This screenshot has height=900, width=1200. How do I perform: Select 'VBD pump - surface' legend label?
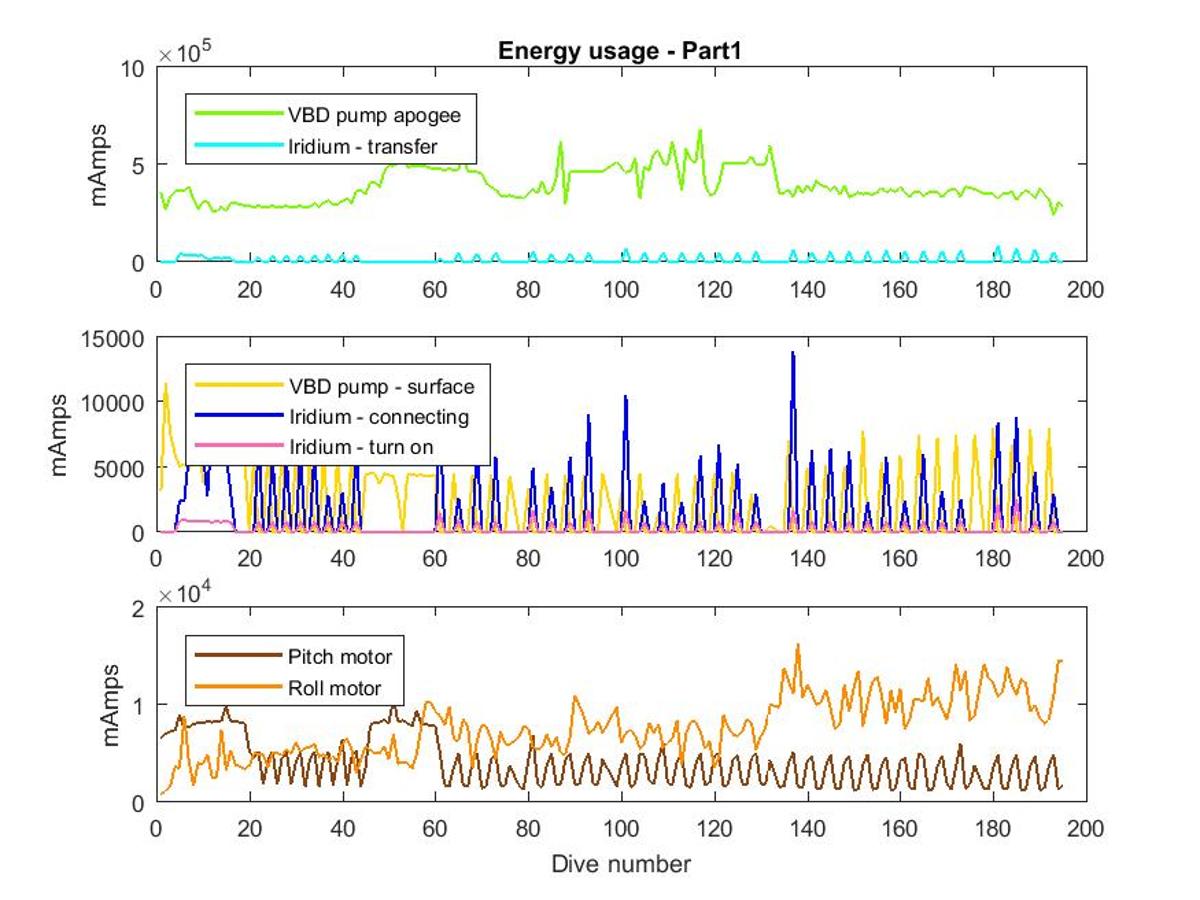(381, 386)
